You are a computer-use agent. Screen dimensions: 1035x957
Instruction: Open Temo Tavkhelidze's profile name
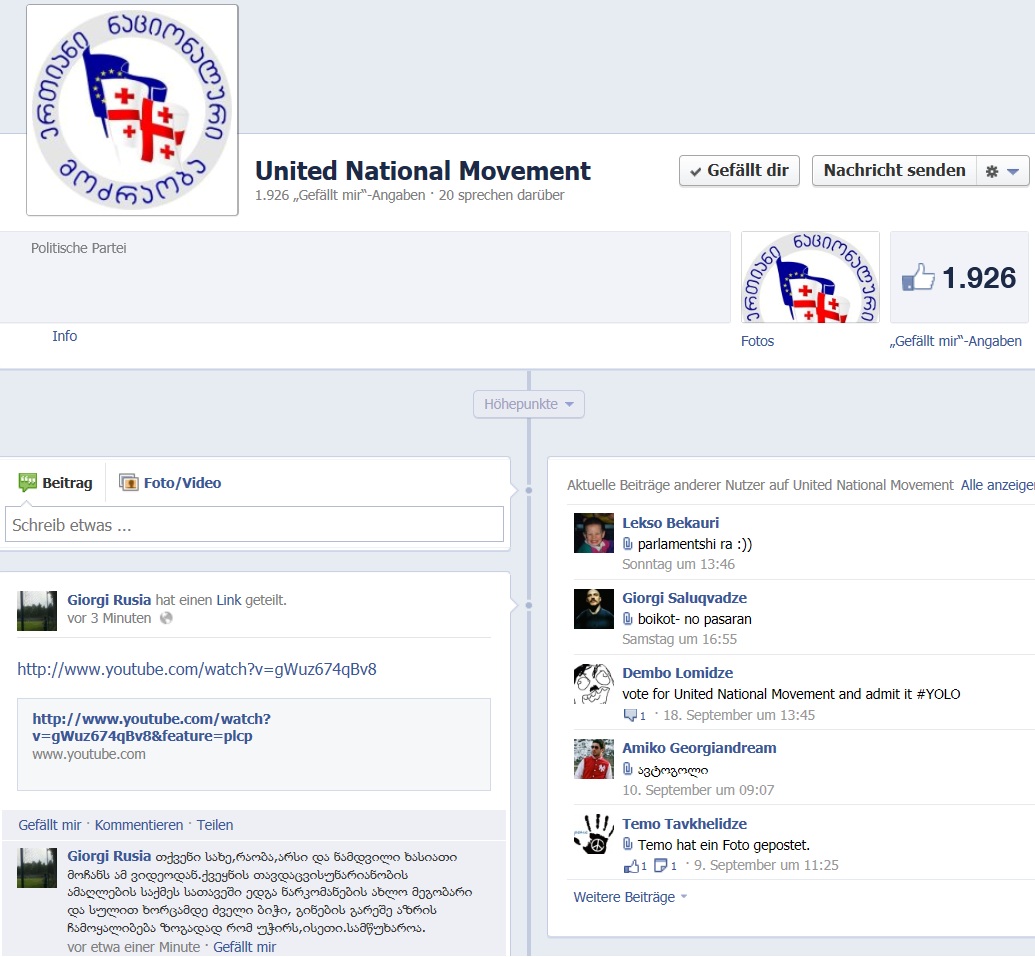click(684, 824)
